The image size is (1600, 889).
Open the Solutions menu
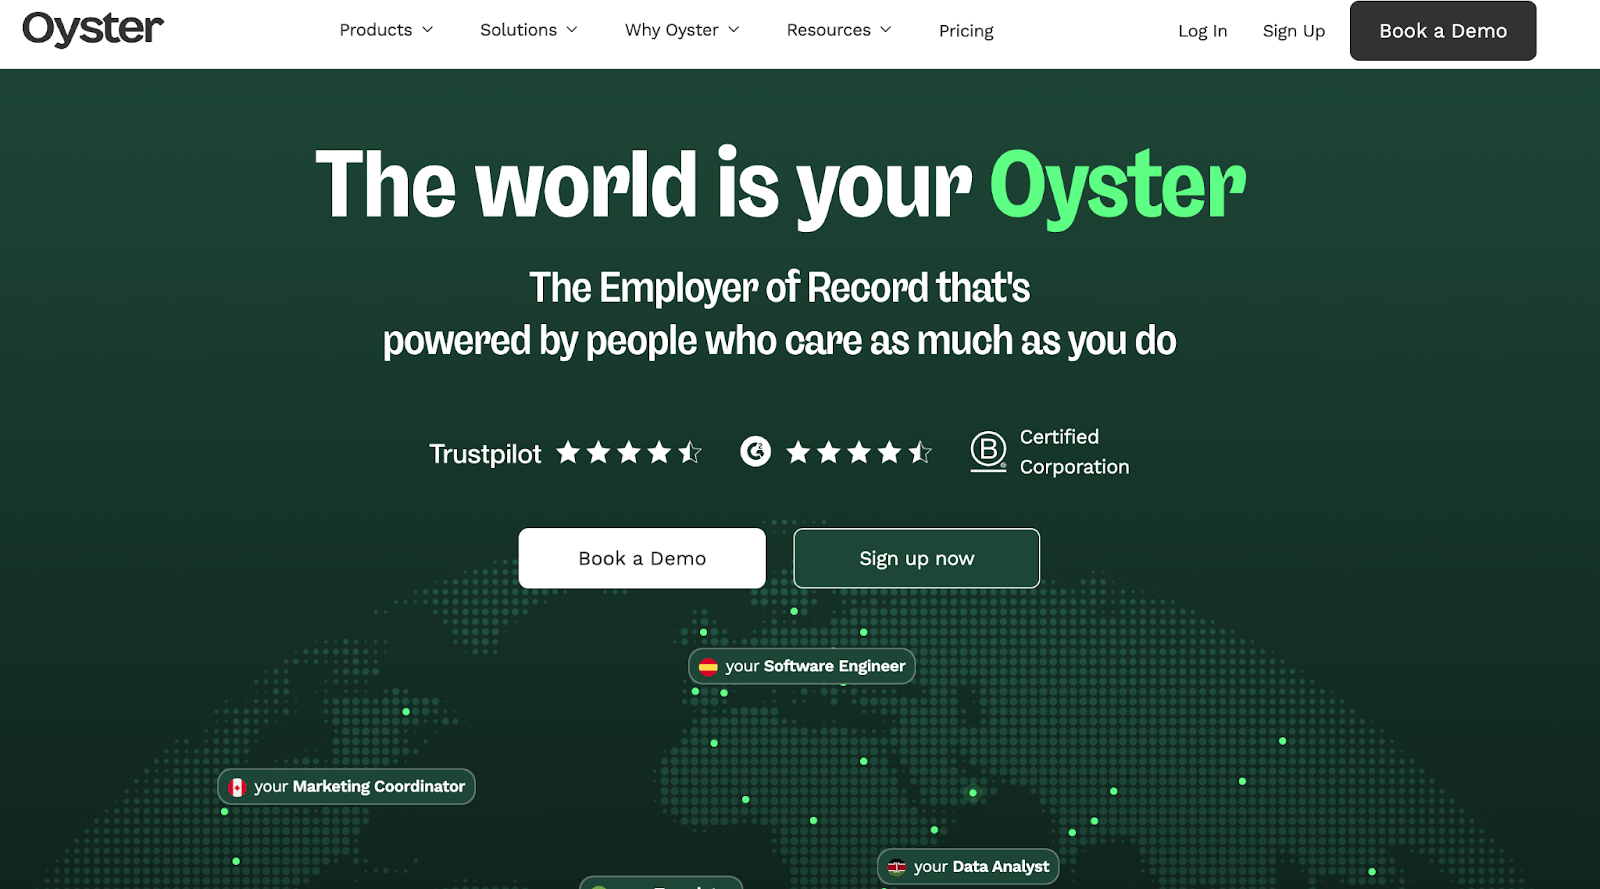point(529,30)
